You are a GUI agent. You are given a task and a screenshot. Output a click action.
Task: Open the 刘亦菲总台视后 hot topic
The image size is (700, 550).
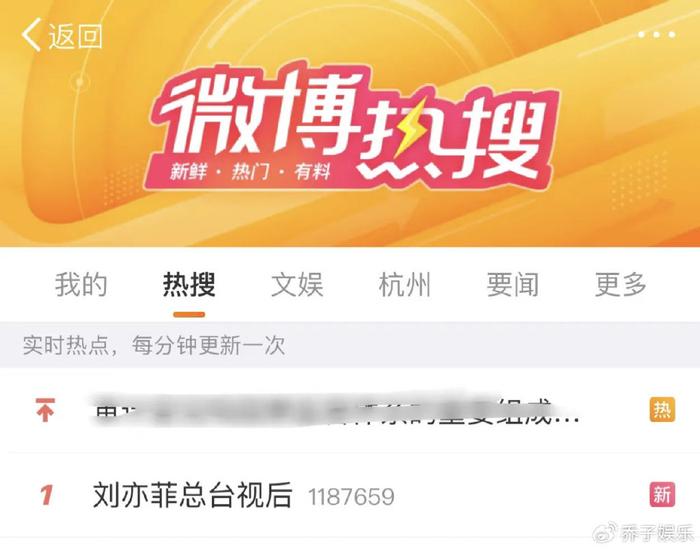pos(192,495)
